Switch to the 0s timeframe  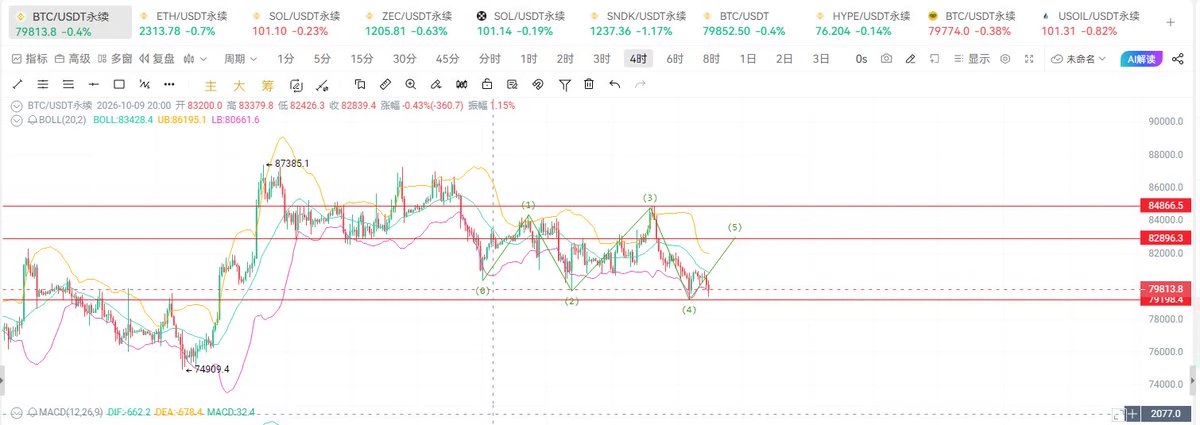[x=861, y=59]
